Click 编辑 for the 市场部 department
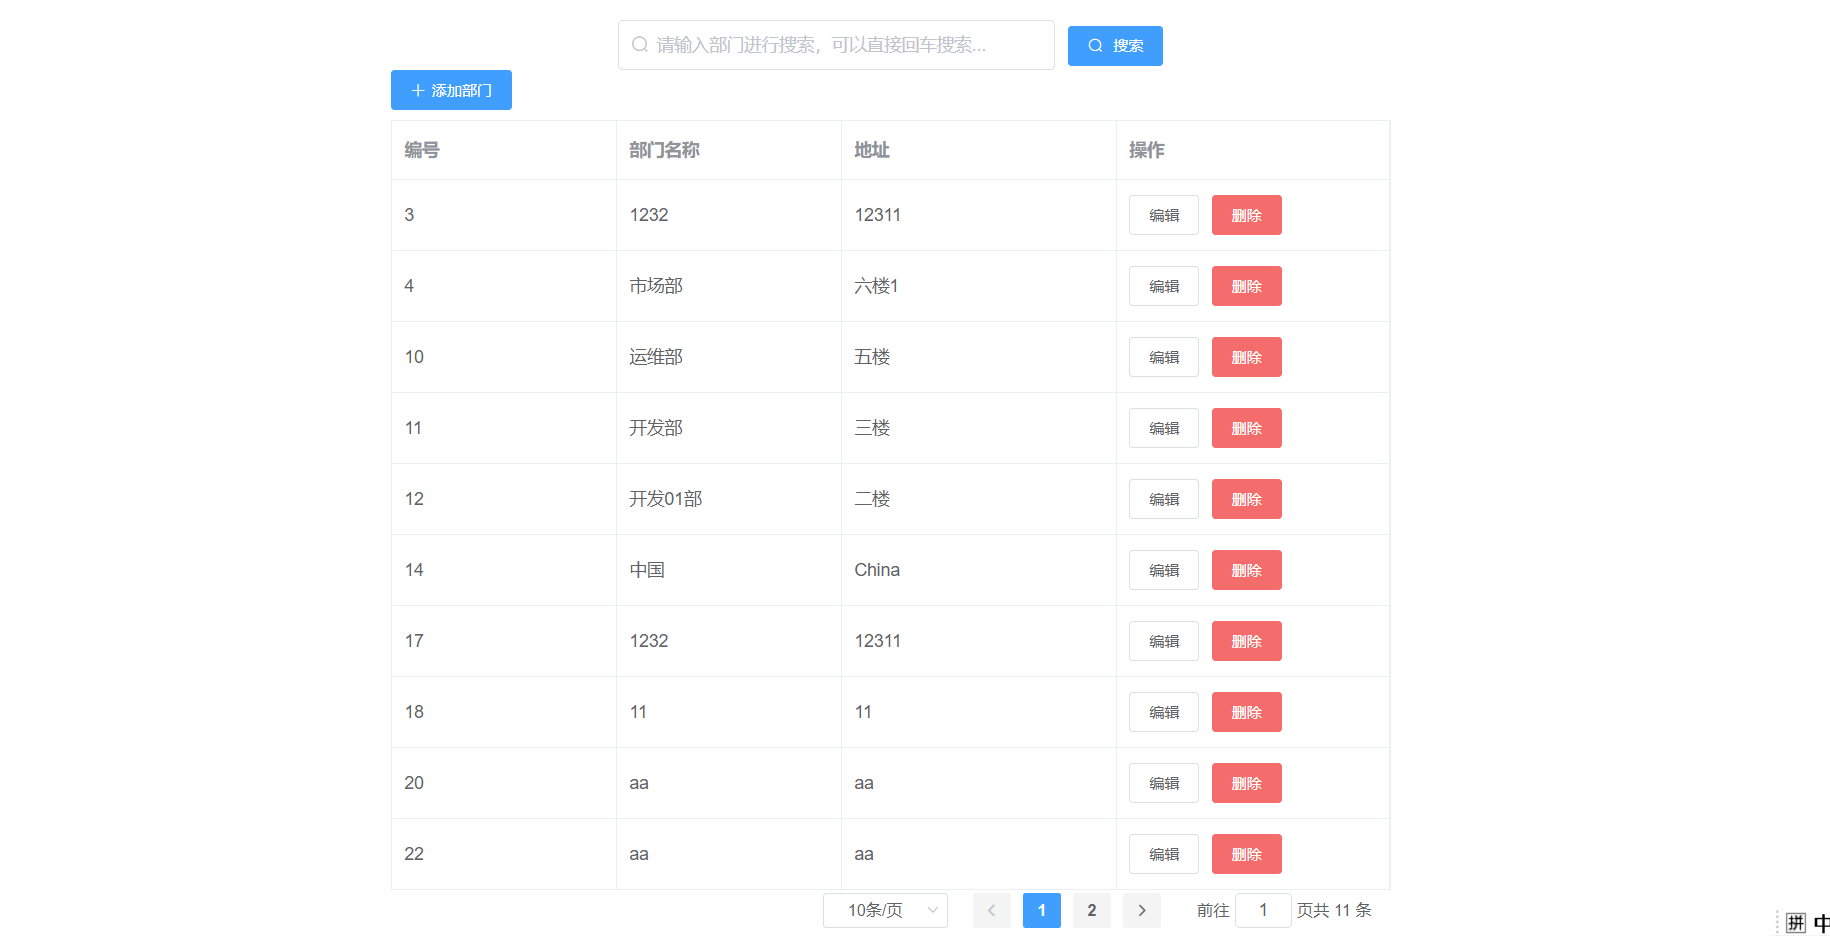 [x=1163, y=285]
